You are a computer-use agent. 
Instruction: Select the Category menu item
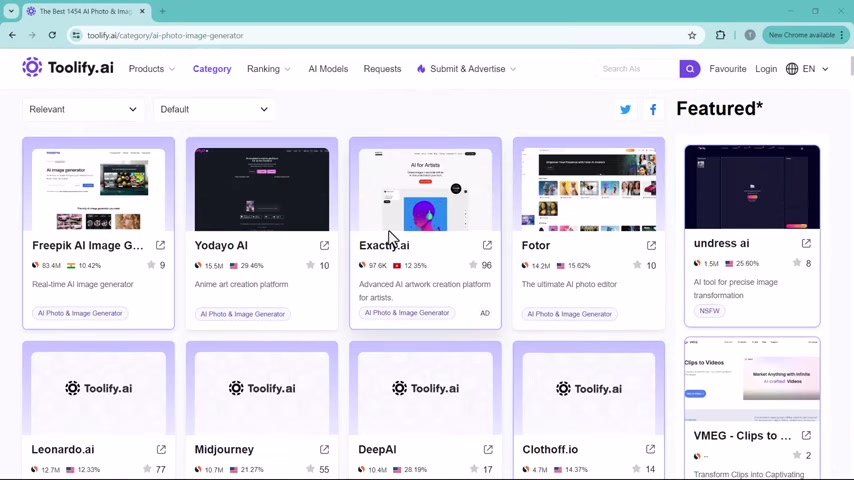(x=212, y=69)
